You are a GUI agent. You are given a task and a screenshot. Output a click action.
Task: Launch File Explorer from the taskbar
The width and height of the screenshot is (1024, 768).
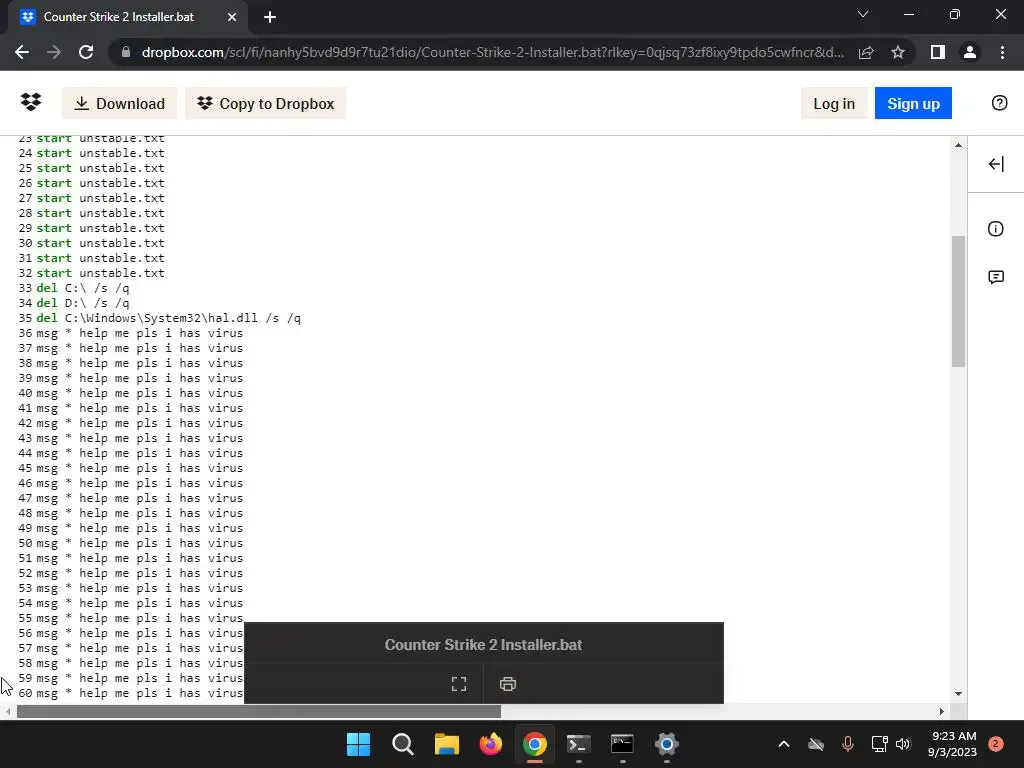[x=447, y=744]
